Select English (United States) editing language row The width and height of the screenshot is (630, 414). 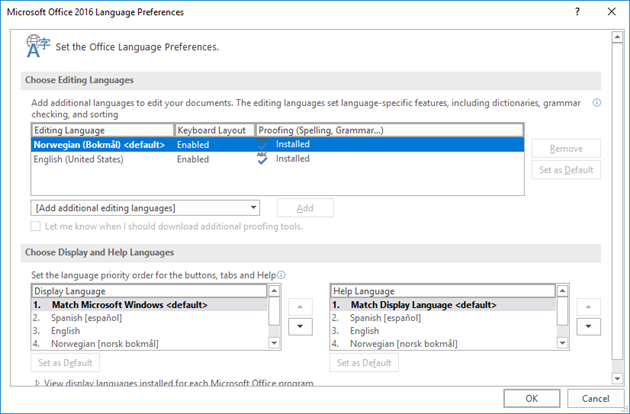point(277,159)
